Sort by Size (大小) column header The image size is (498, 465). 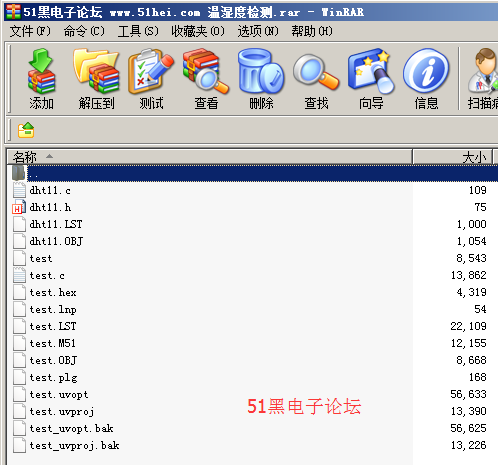[453, 157]
